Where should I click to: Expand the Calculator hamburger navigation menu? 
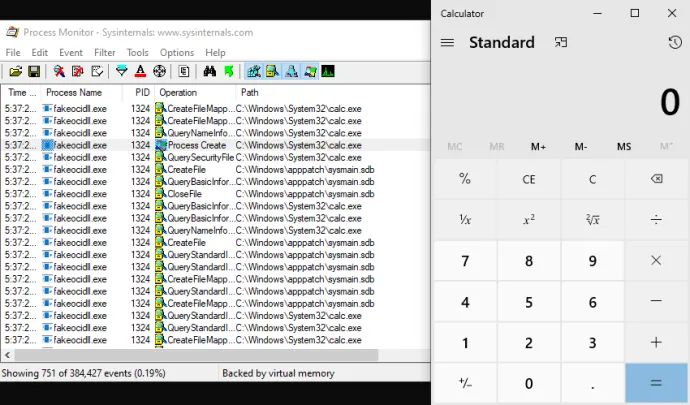447,43
